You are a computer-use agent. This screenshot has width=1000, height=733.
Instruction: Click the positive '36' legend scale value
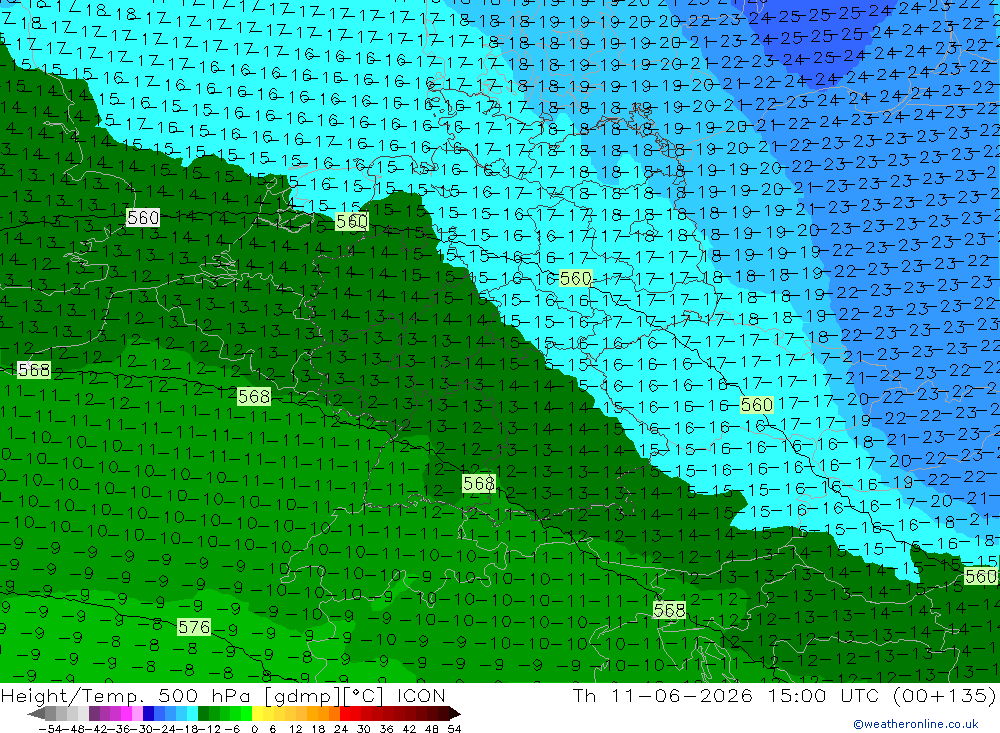point(386,729)
